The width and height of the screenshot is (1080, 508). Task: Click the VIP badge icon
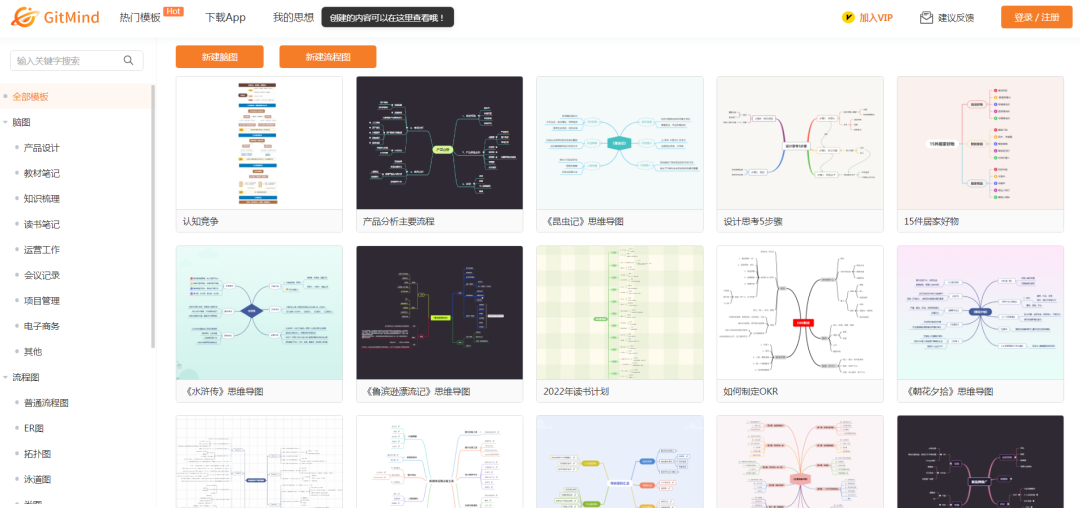[x=848, y=17]
